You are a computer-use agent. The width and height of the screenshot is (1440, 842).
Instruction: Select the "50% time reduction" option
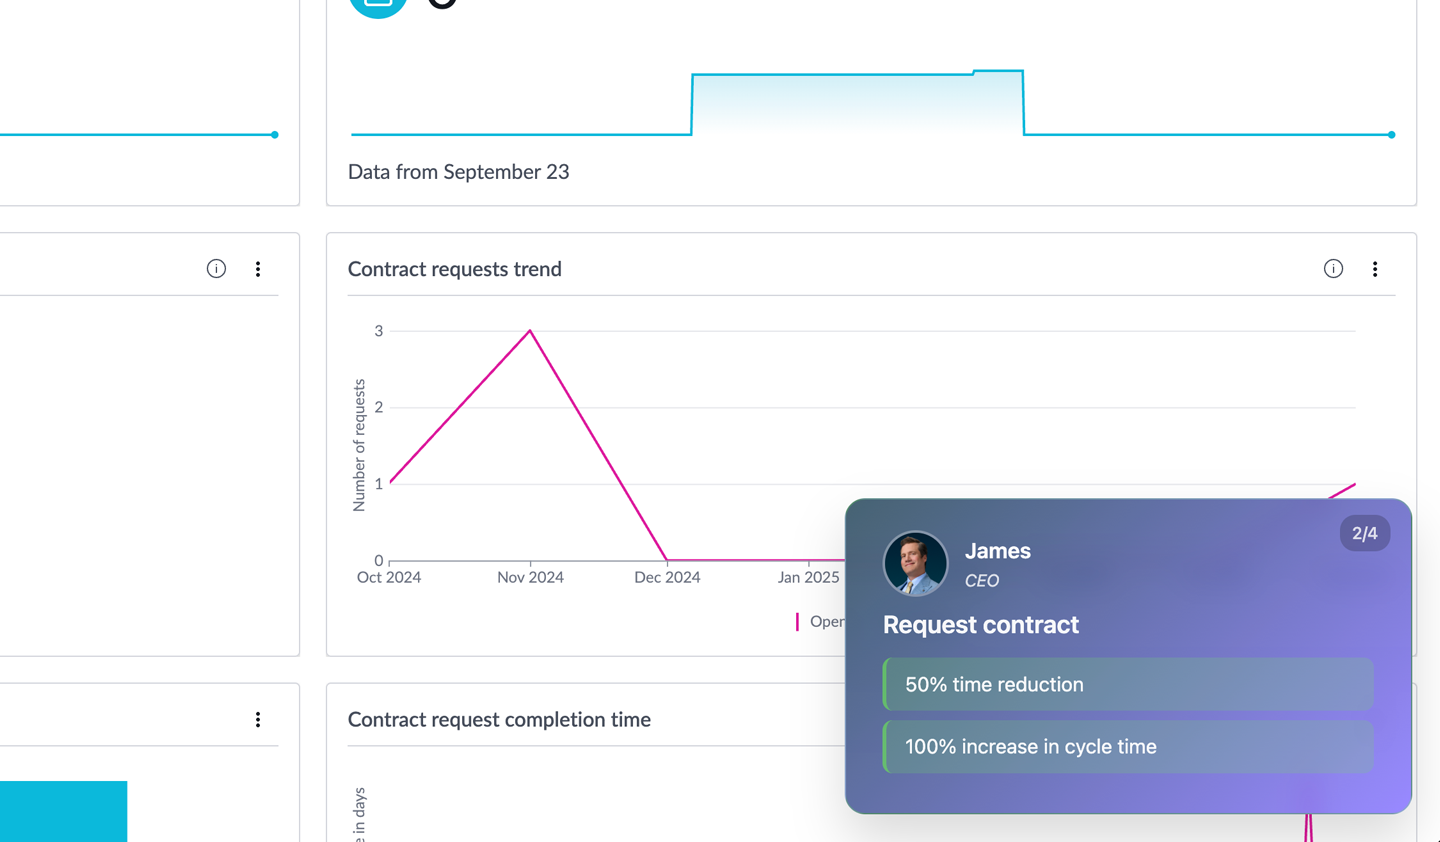click(1128, 685)
